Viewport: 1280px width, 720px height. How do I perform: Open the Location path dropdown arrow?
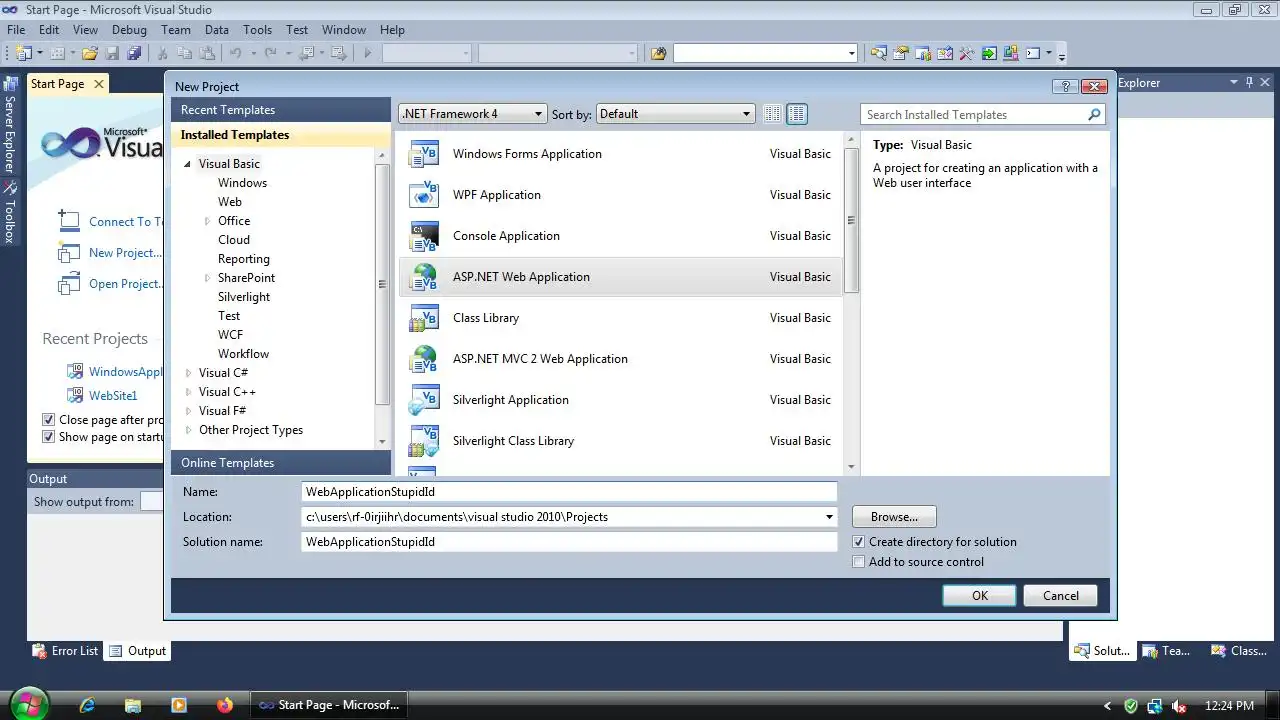coord(829,517)
